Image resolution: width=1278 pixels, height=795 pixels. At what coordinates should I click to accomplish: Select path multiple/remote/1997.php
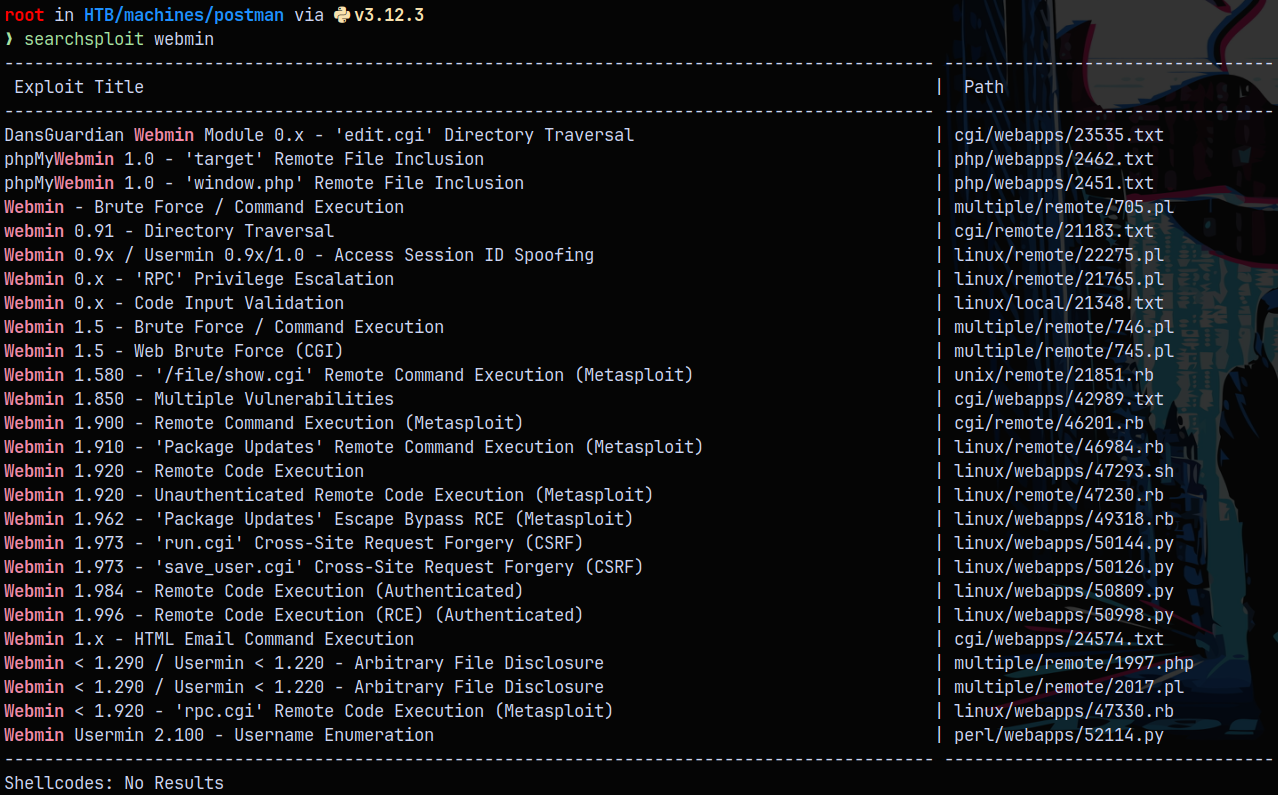pos(1074,663)
